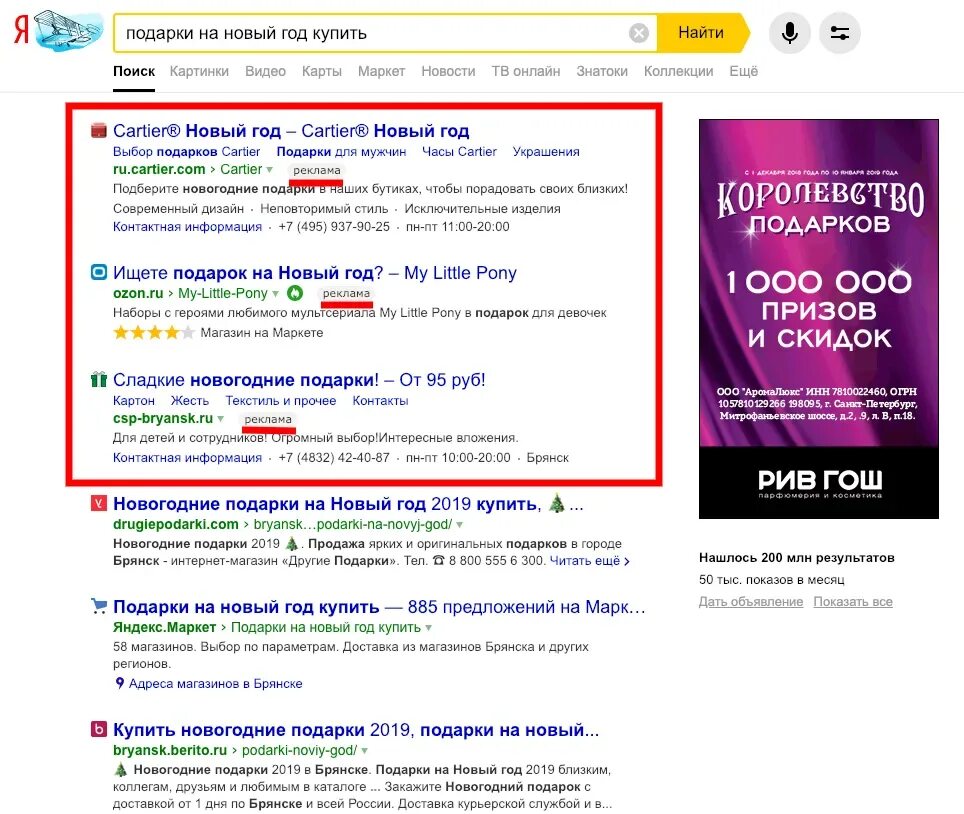
Task: Open search settings sliders icon
Action: [x=839, y=33]
